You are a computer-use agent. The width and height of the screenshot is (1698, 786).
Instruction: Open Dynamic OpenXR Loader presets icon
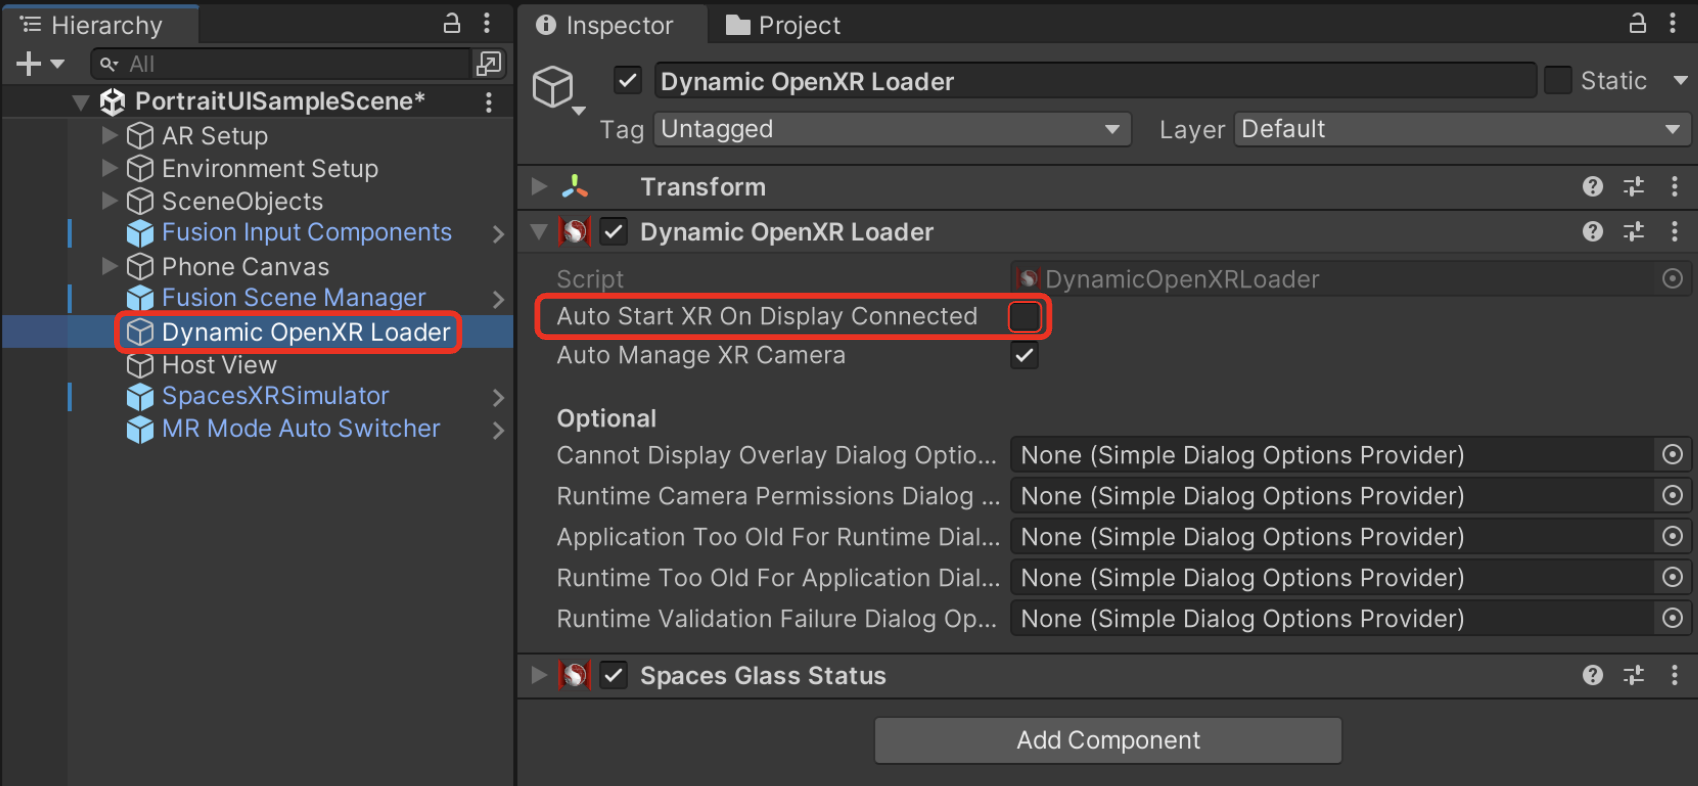[1634, 232]
